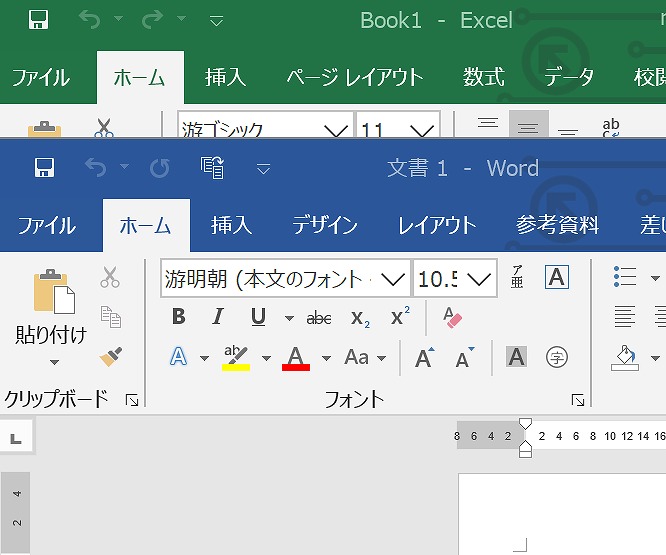Click clear all formatting eraser icon
The height and width of the screenshot is (555, 666).
(x=452, y=318)
